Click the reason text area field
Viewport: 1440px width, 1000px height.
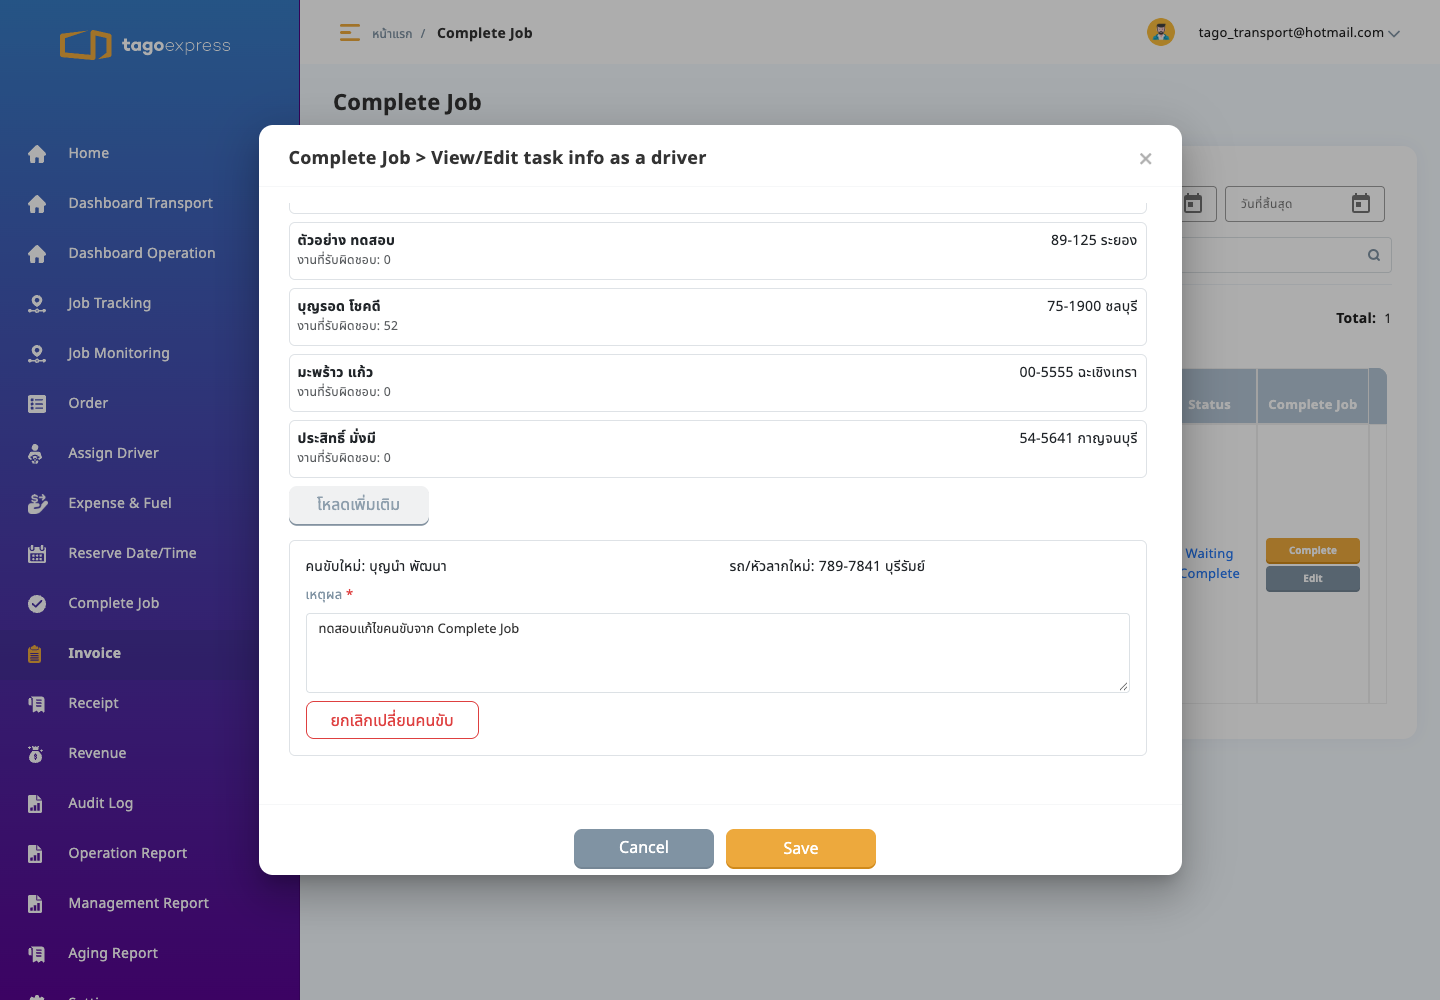pos(718,653)
